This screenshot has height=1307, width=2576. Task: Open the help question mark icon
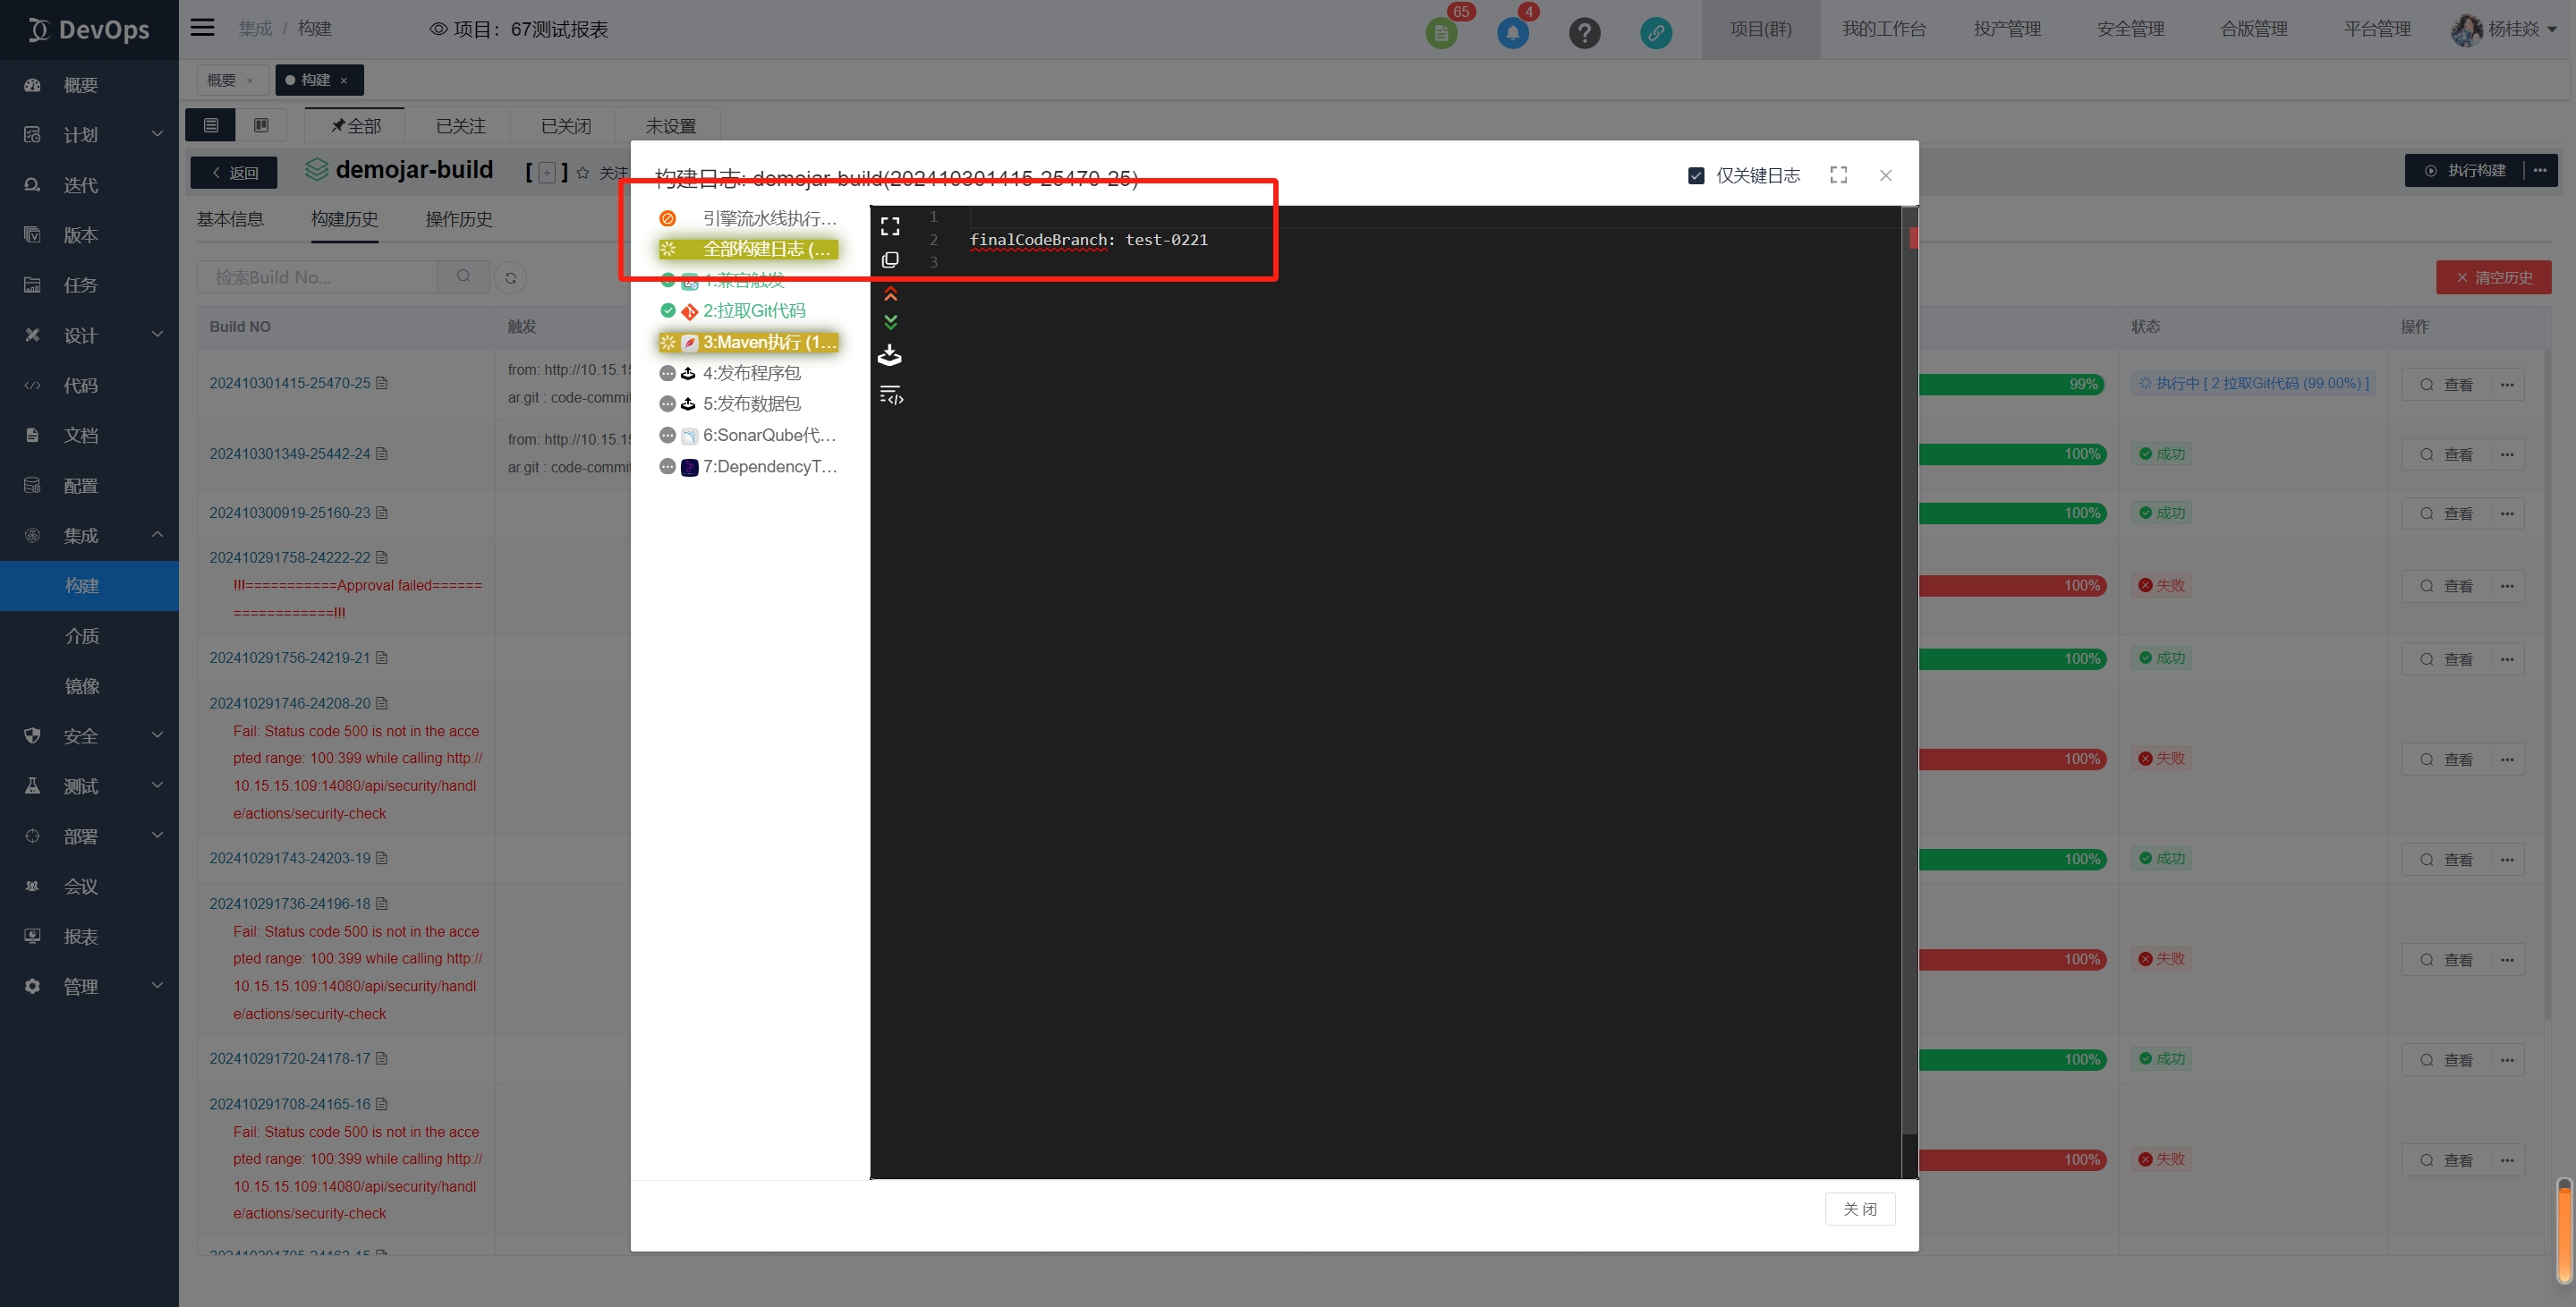pos(1584,33)
